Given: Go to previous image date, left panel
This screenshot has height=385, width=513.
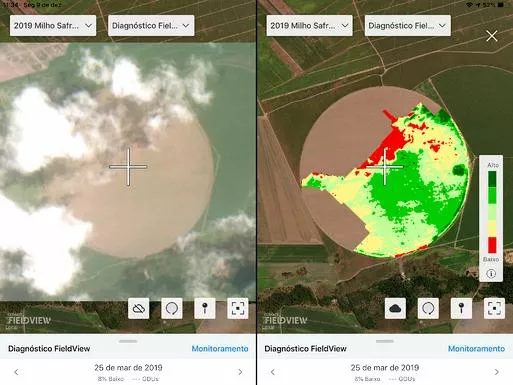Looking at the screenshot, I should (16, 372).
